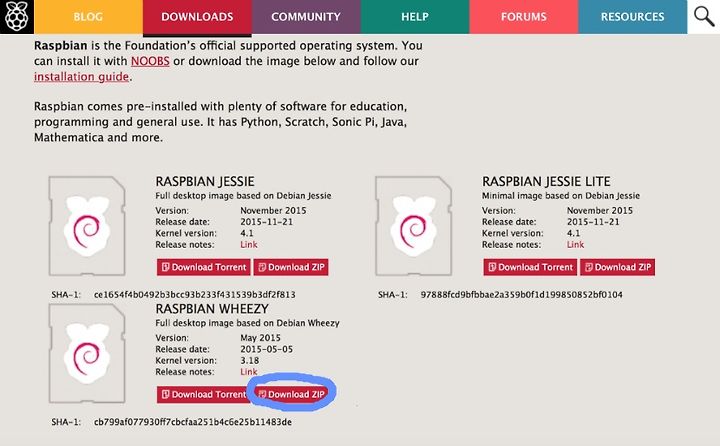Click the RASPBIAN WHEEZY heading

coord(212,309)
